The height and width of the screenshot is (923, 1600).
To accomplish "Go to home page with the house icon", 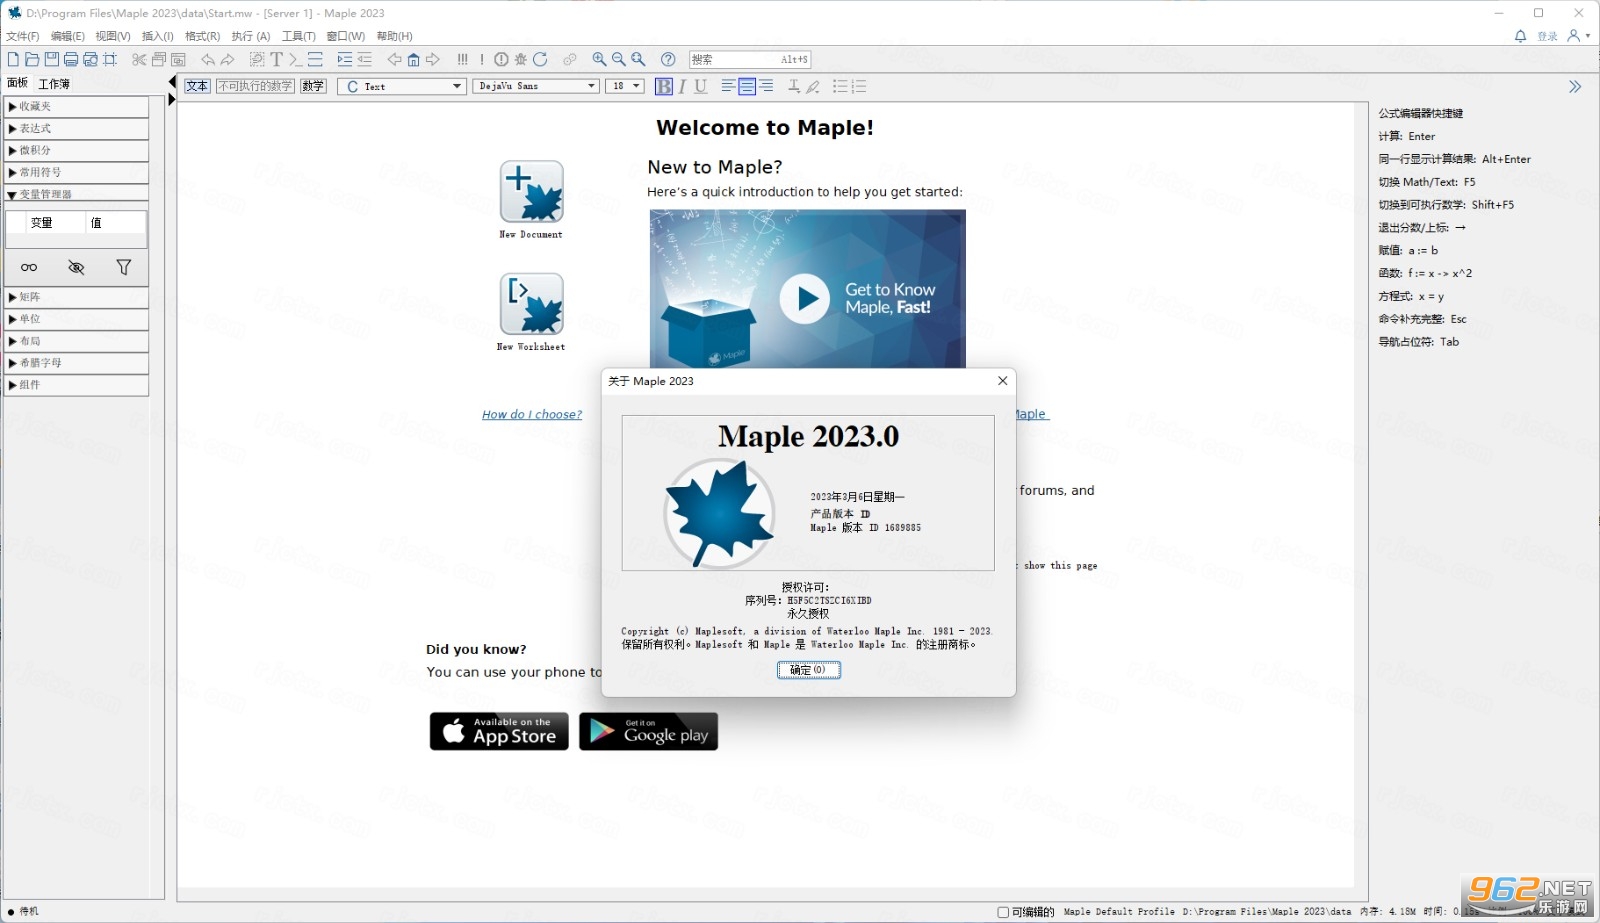I will [413, 60].
